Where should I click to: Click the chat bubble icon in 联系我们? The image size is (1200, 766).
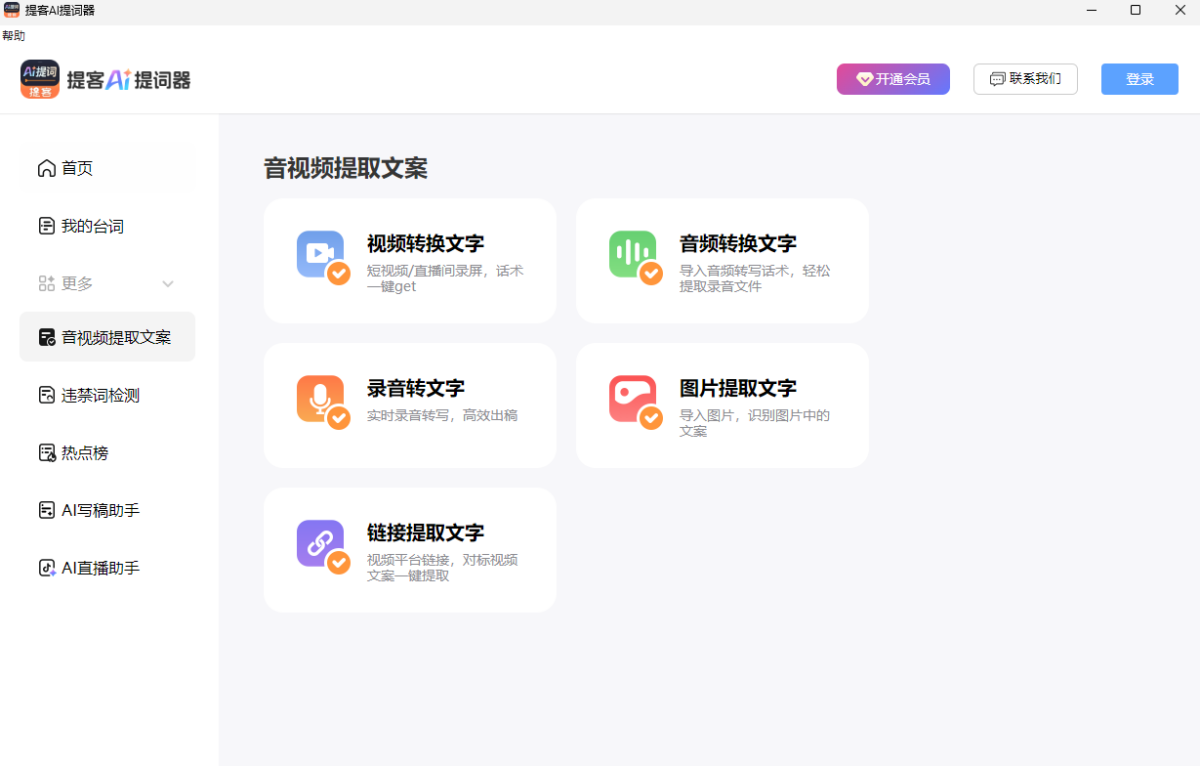point(997,79)
